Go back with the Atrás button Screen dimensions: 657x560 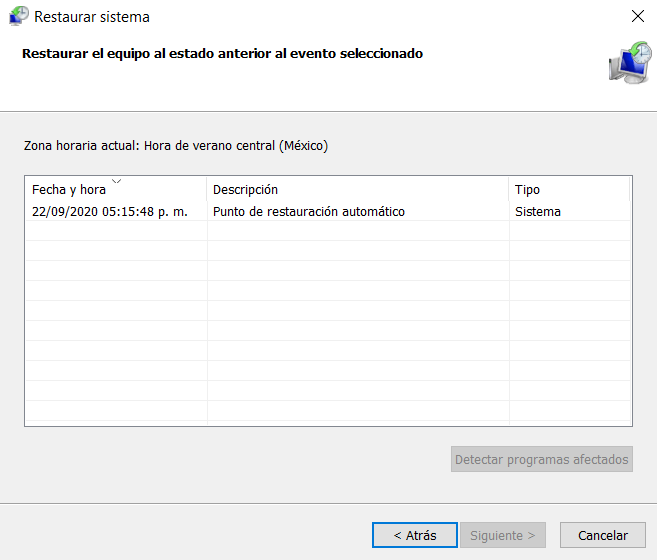414,535
